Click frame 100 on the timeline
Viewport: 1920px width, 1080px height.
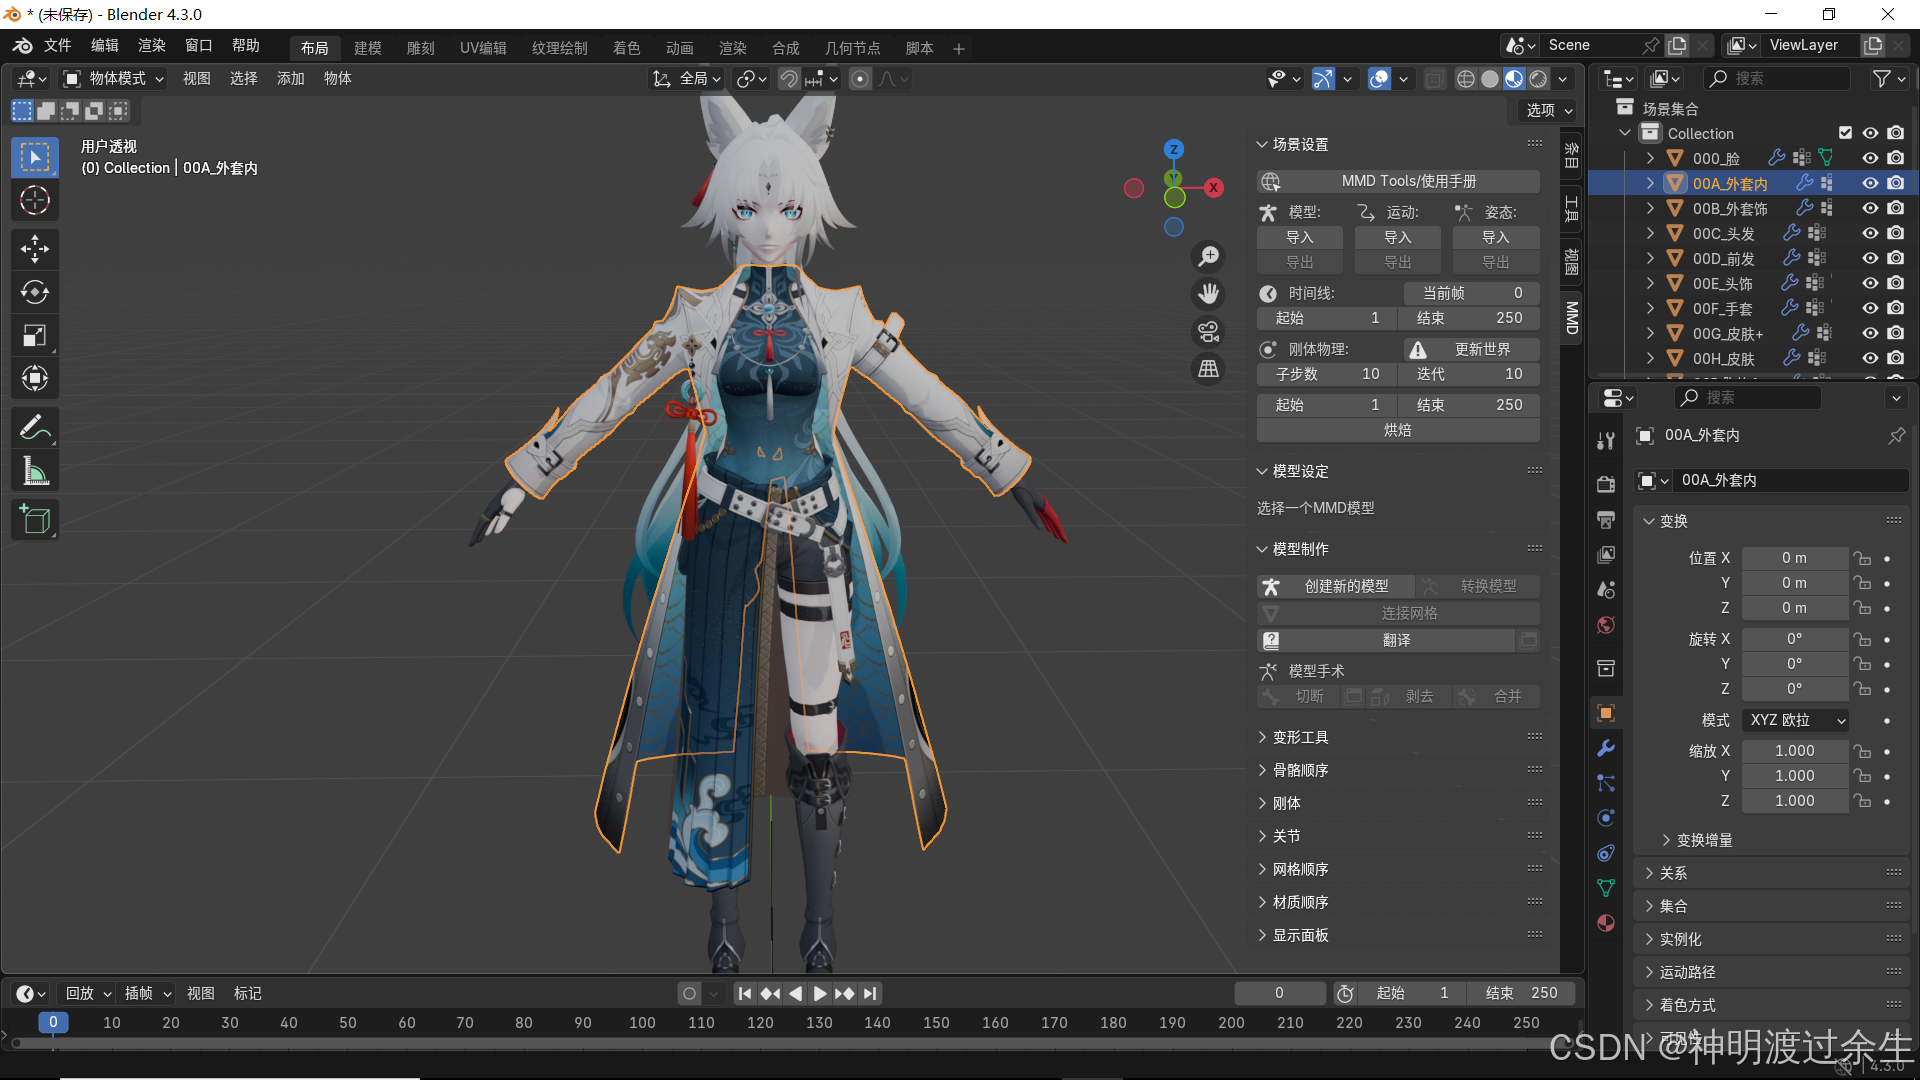pyautogui.click(x=642, y=1023)
